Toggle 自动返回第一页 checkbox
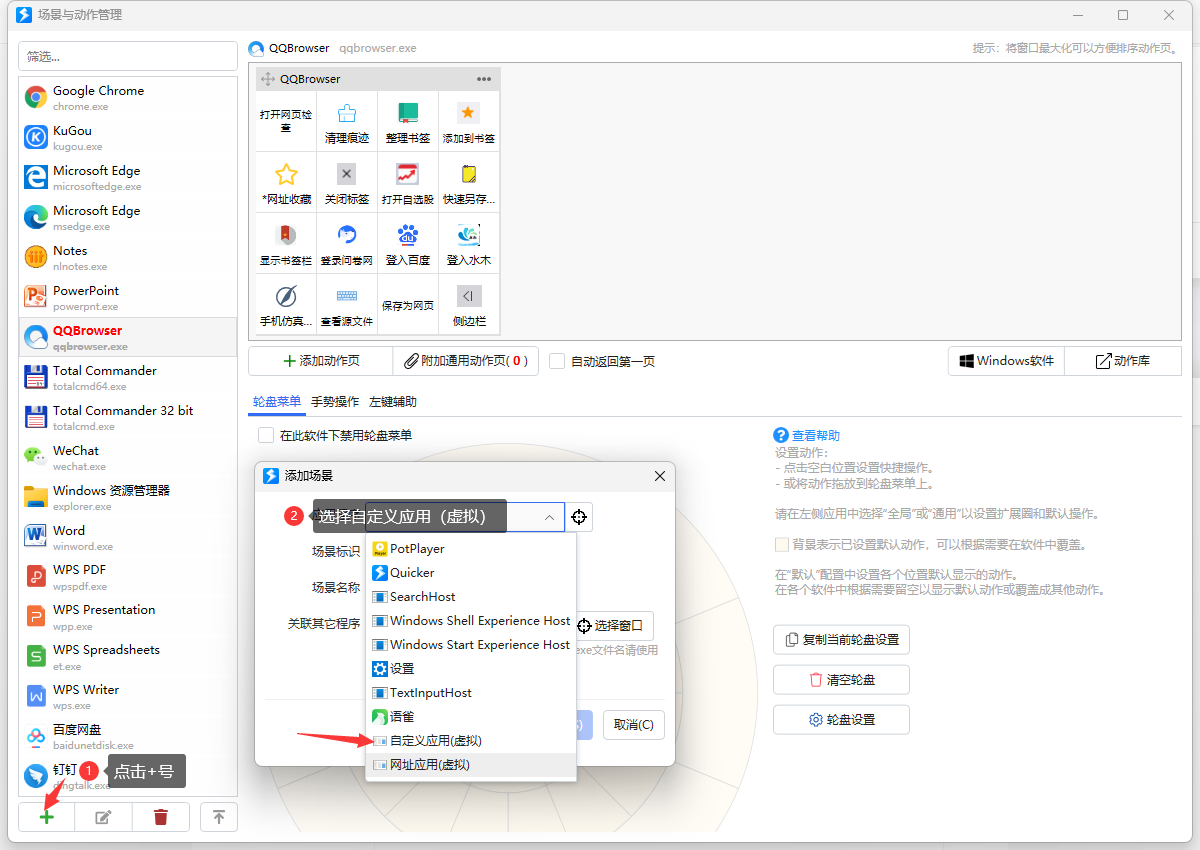Image resolution: width=1200 pixels, height=850 pixels. pyautogui.click(x=557, y=361)
